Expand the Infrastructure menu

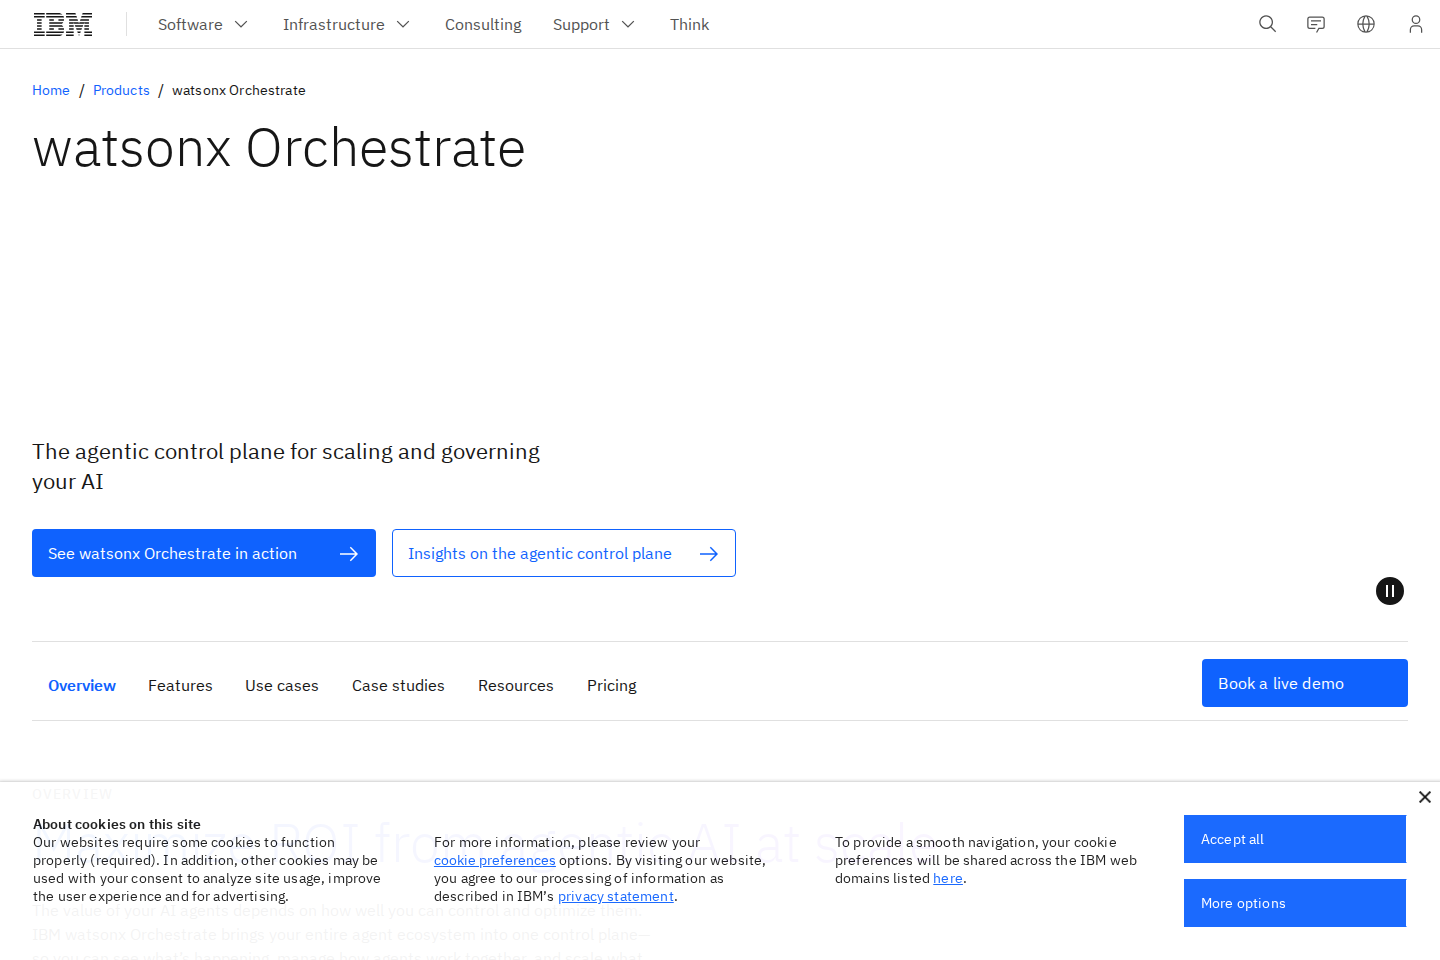point(347,24)
